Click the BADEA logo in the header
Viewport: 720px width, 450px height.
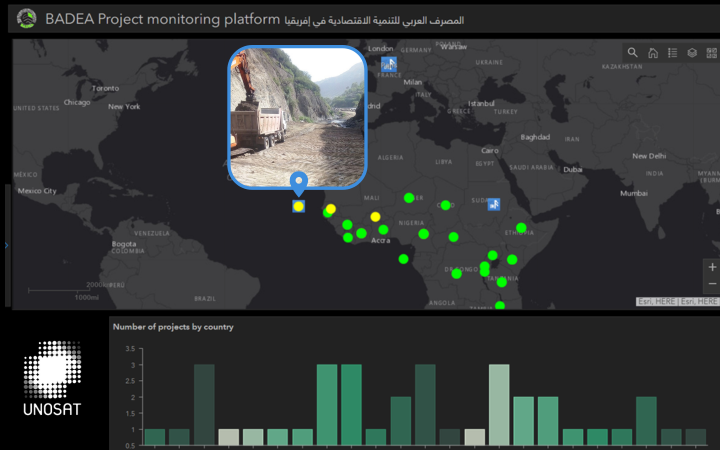tap(26, 18)
